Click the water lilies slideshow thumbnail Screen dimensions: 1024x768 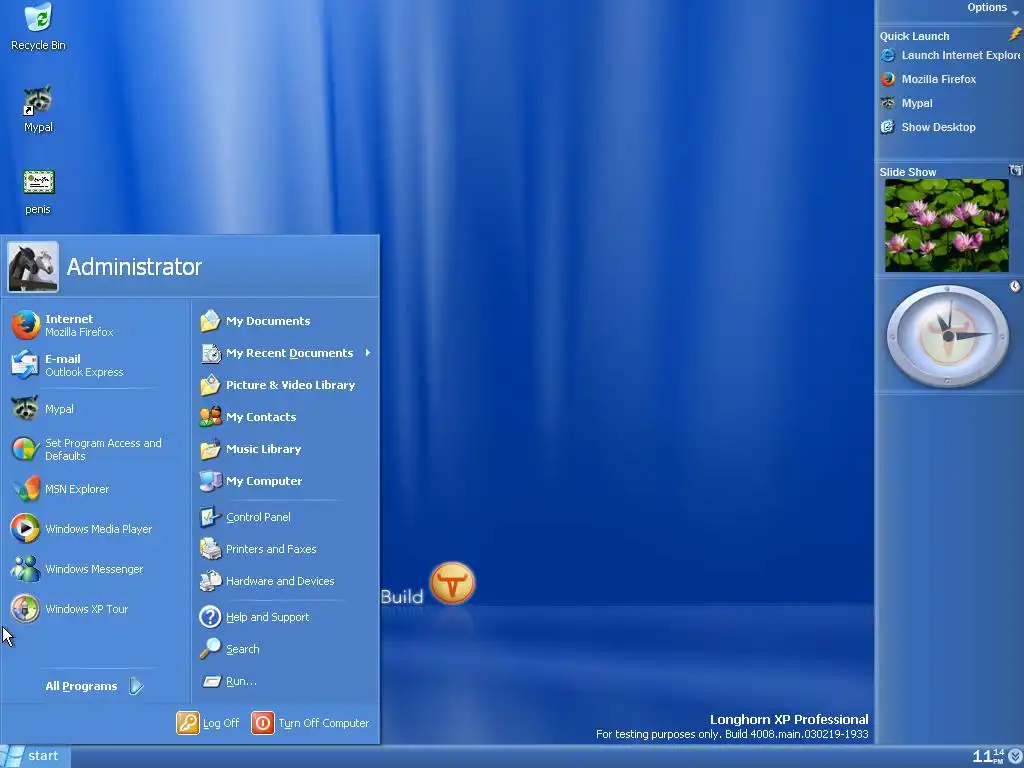947,226
